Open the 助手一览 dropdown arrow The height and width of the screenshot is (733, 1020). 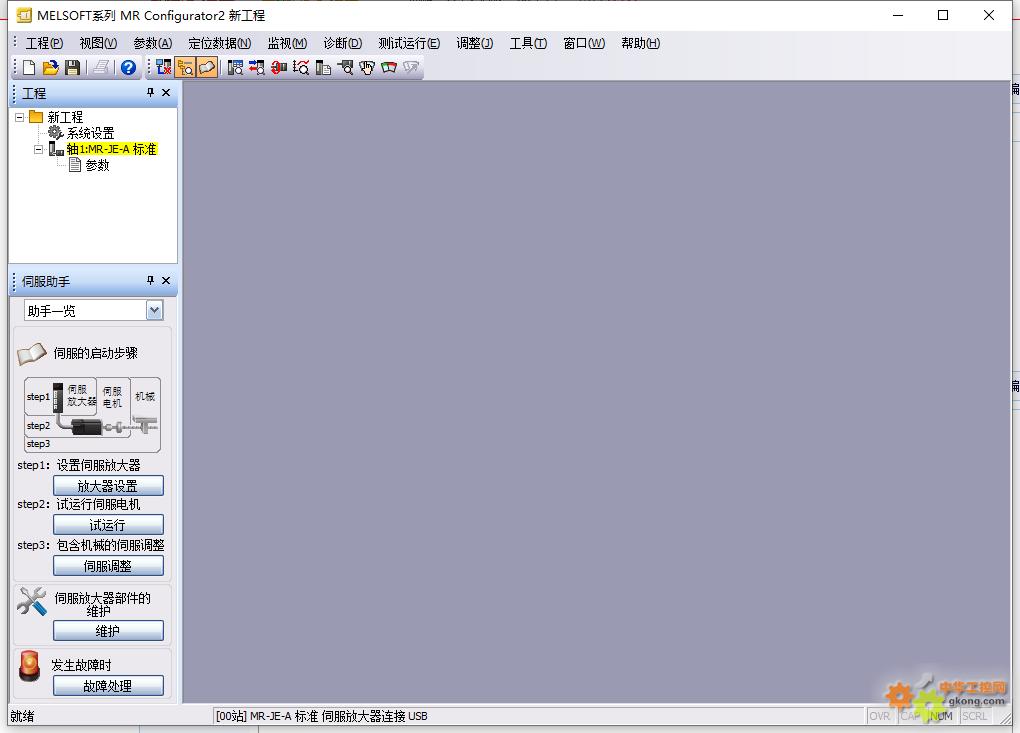click(x=154, y=310)
